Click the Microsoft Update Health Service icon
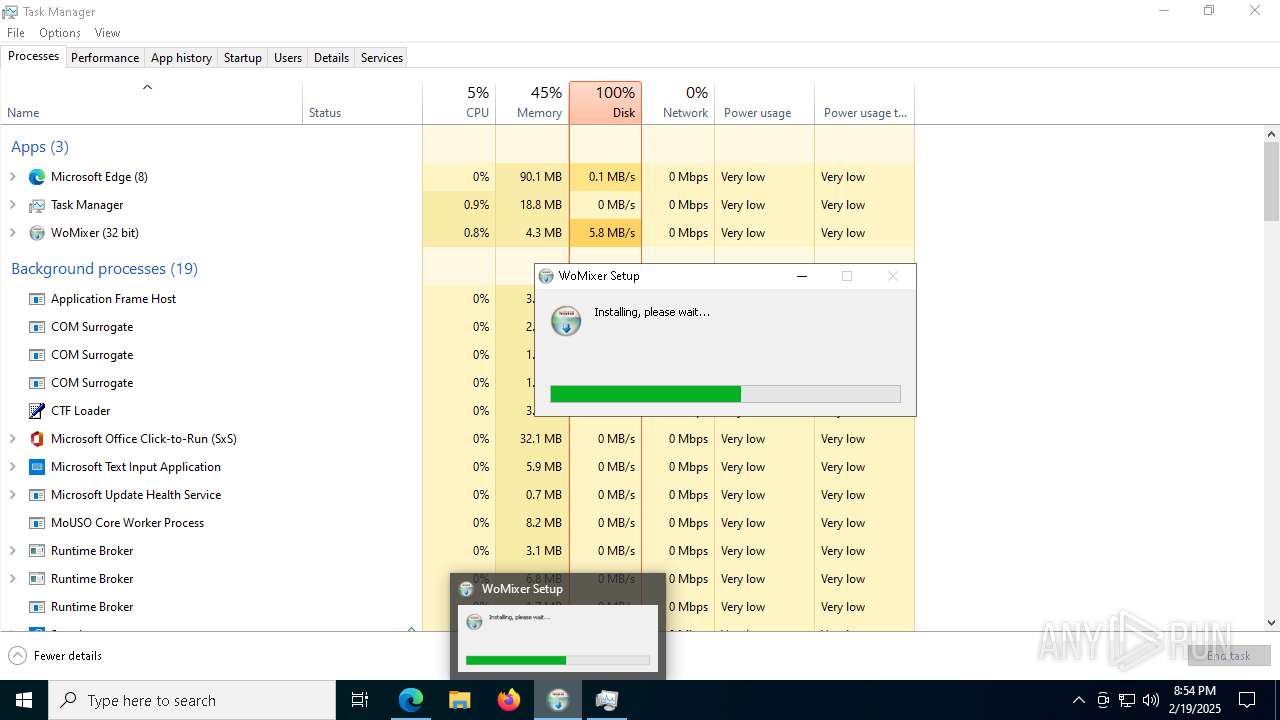1280x720 pixels. (37, 495)
